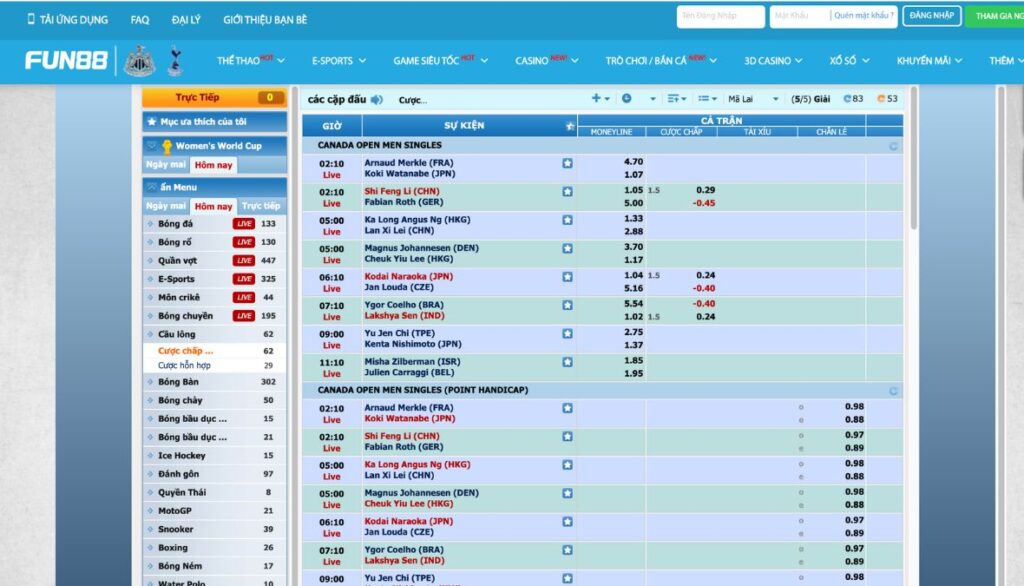
Task: Click the plus icon in odds toolbar
Action: point(596,98)
